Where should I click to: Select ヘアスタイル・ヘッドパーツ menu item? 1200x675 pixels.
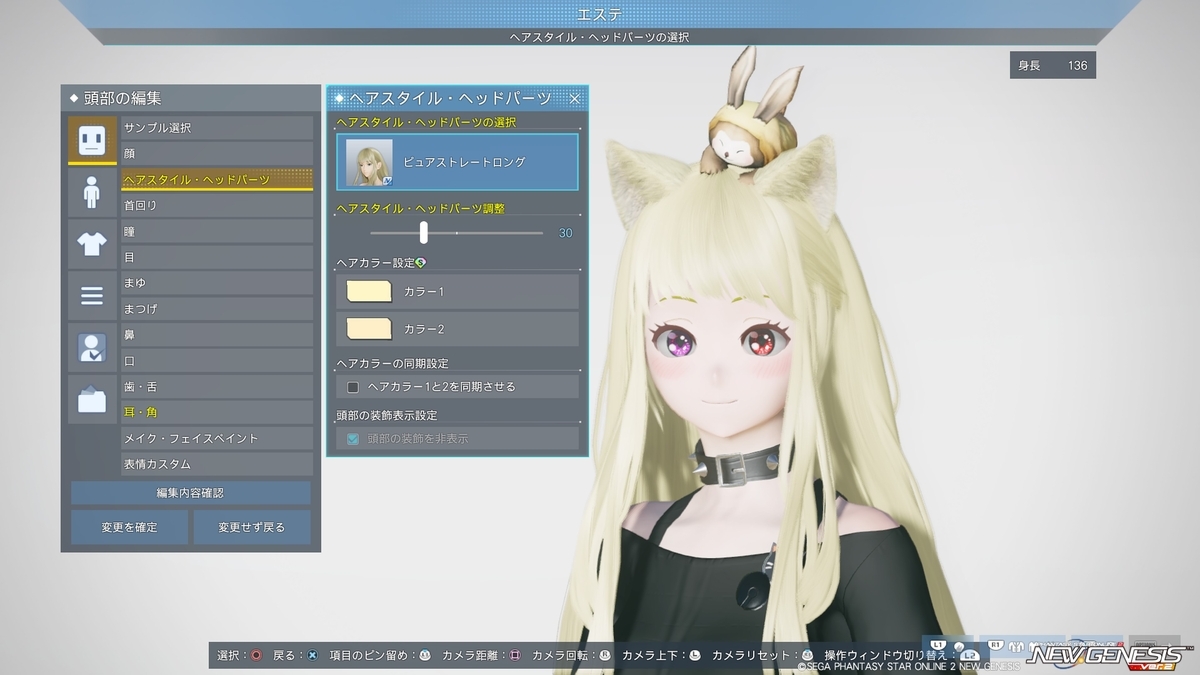(x=217, y=180)
